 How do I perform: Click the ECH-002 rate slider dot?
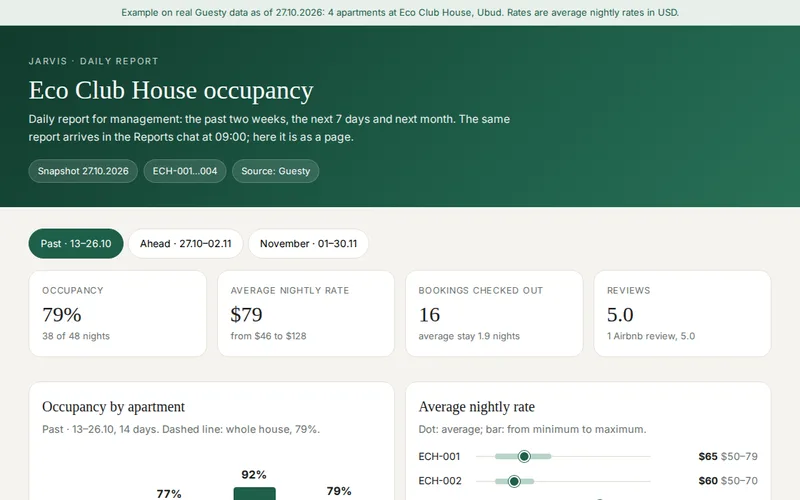tap(514, 481)
